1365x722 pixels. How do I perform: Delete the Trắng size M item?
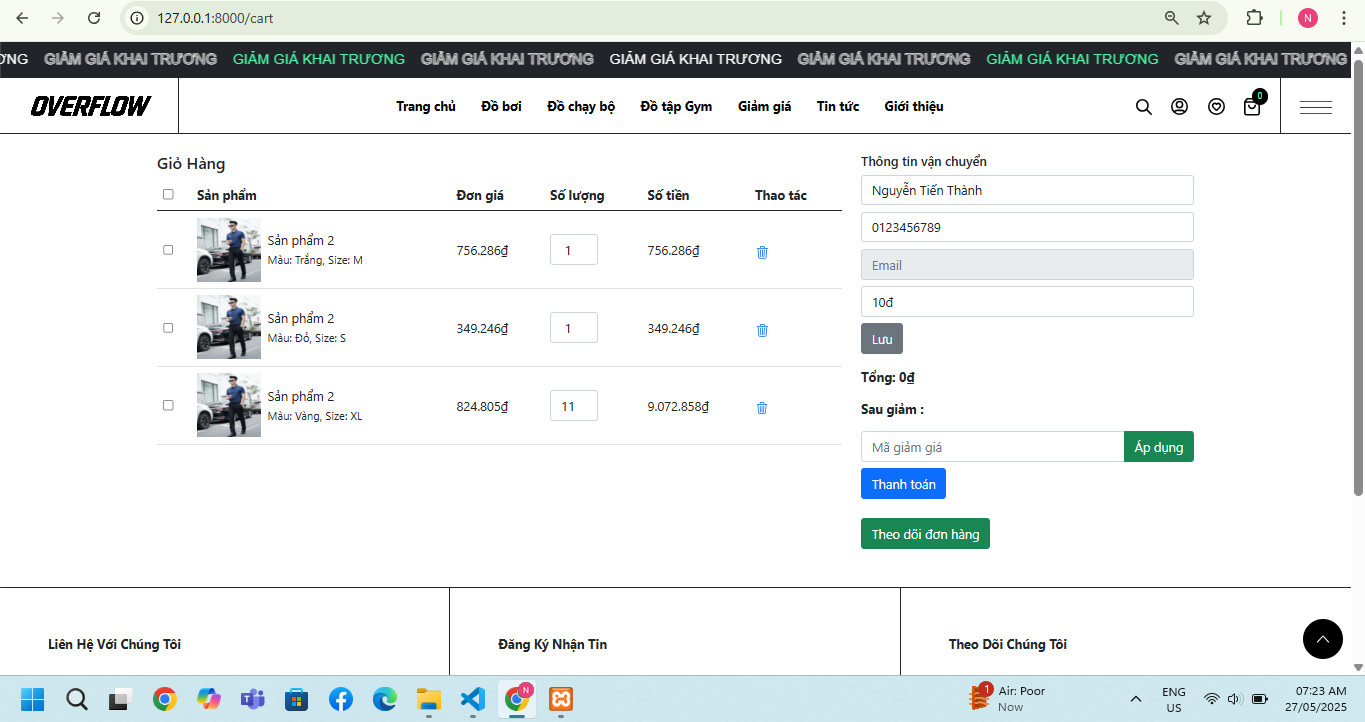[762, 252]
